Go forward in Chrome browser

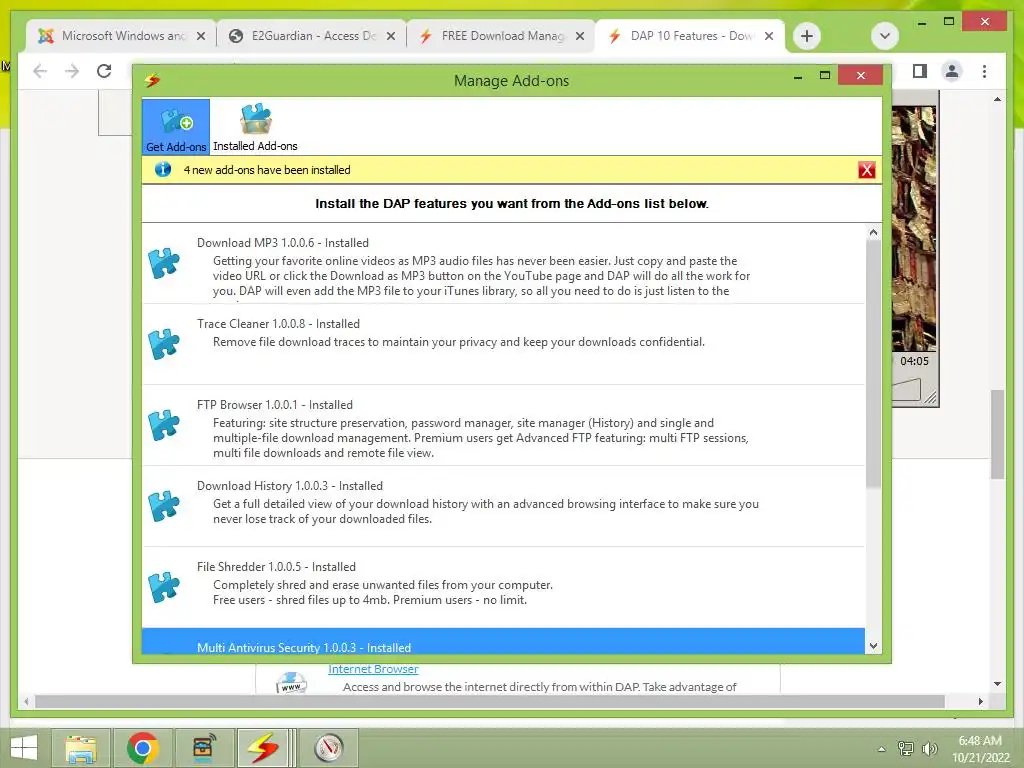pos(72,71)
